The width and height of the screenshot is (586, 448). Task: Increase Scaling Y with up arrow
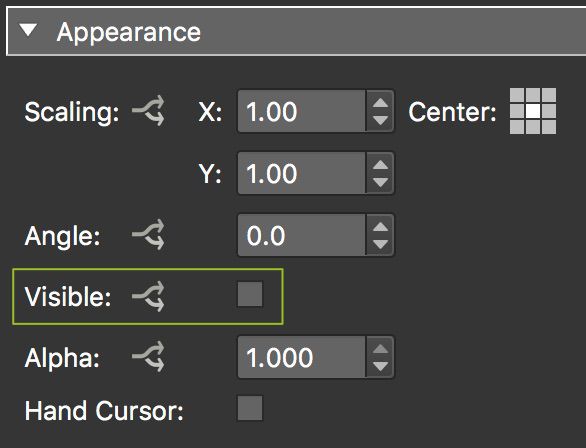pyautogui.click(x=380, y=164)
